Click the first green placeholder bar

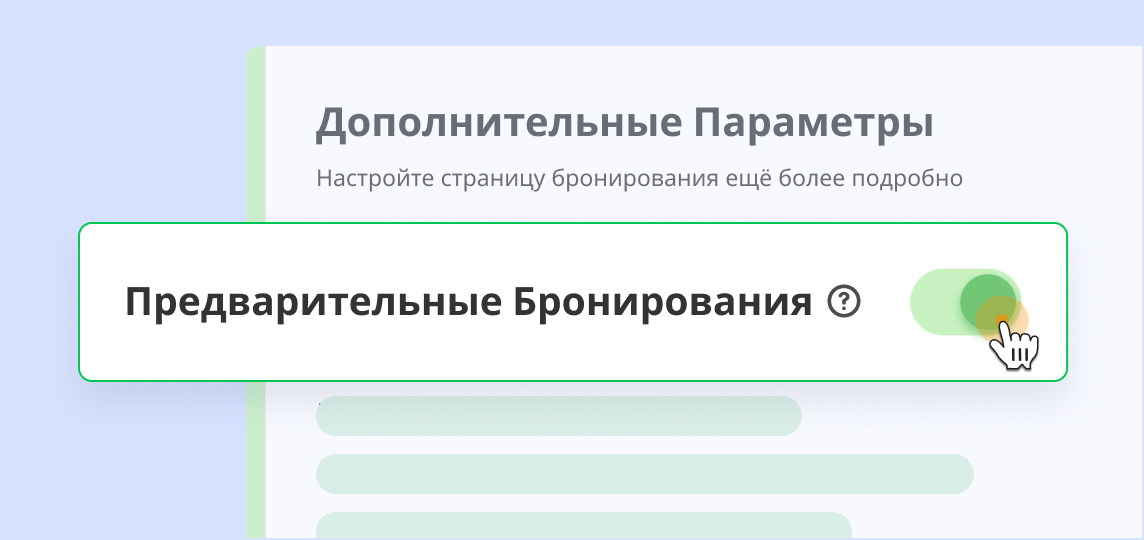click(558, 416)
